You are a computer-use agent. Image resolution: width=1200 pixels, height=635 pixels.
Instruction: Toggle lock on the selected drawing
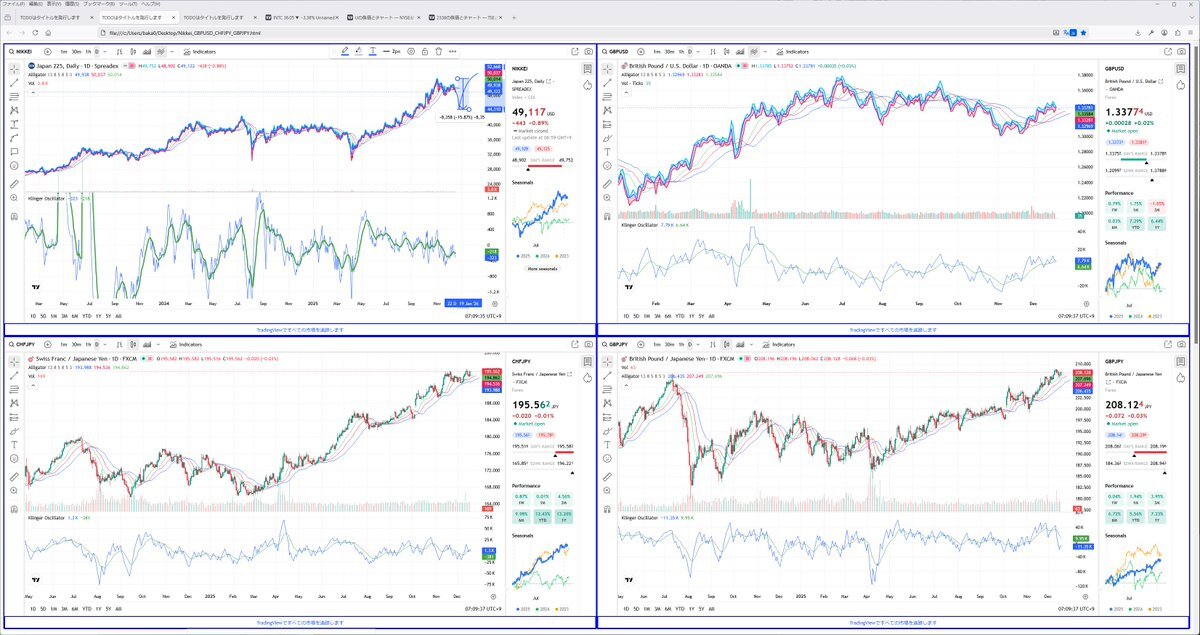[425, 51]
